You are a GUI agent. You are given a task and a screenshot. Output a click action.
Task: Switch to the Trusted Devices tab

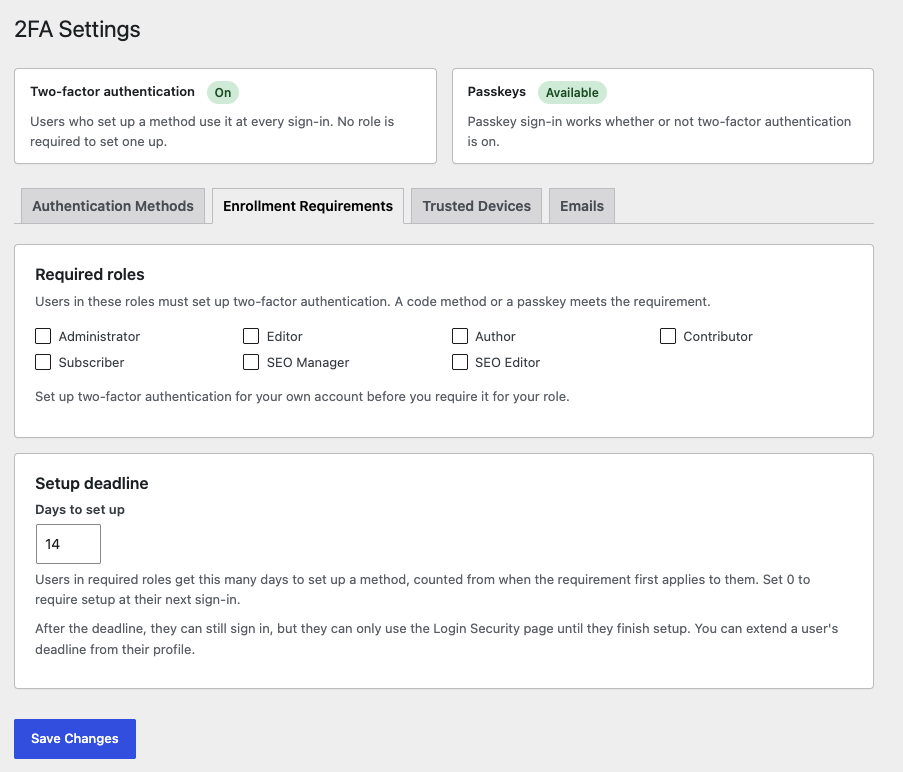click(476, 206)
